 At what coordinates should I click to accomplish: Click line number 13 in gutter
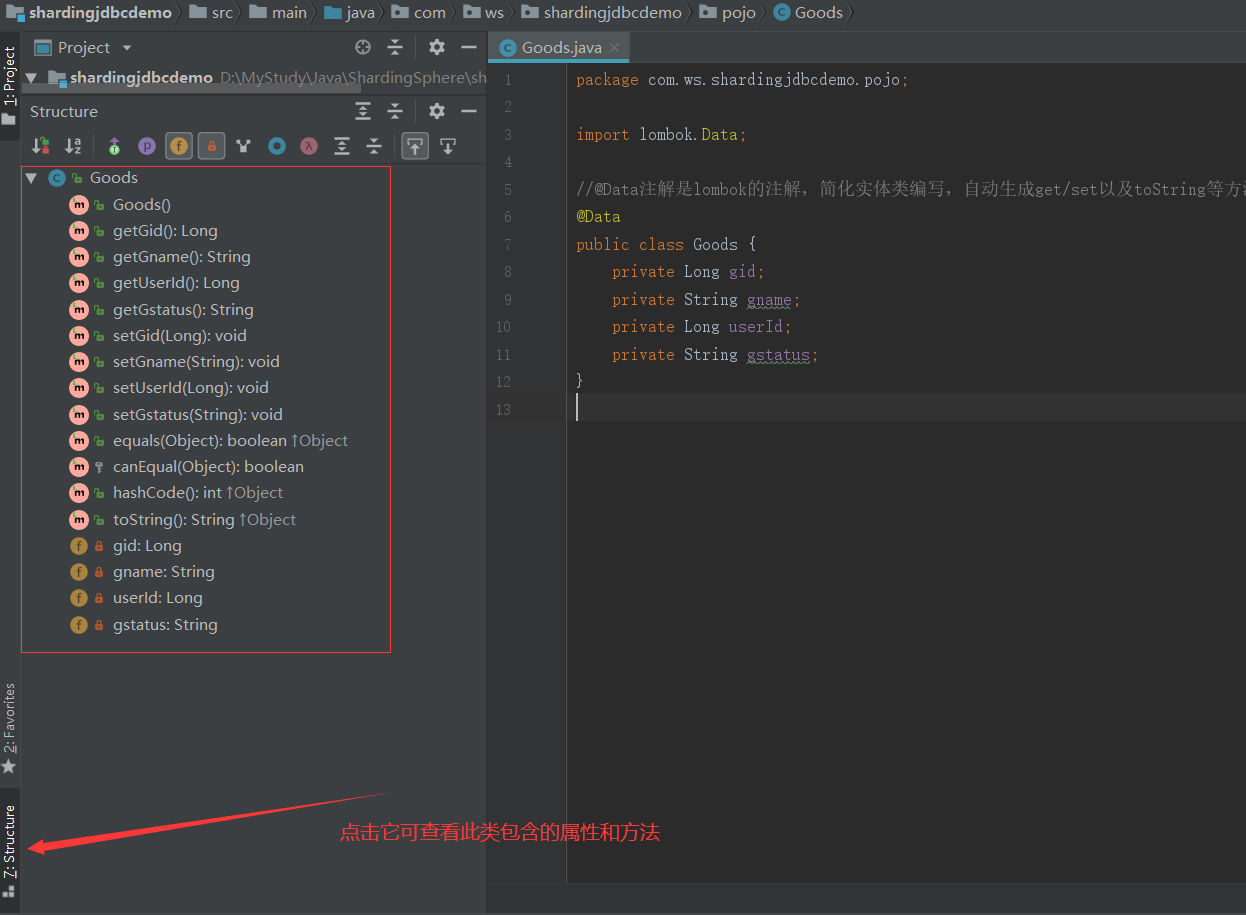point(502,408)
